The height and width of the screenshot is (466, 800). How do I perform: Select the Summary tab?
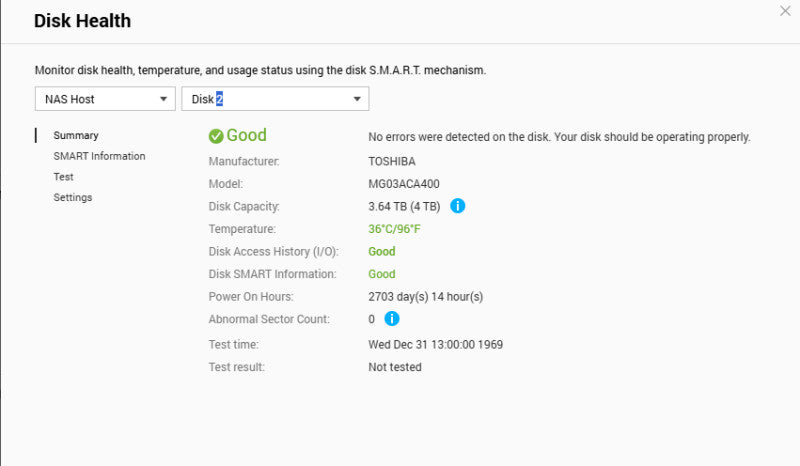[76, 135]
